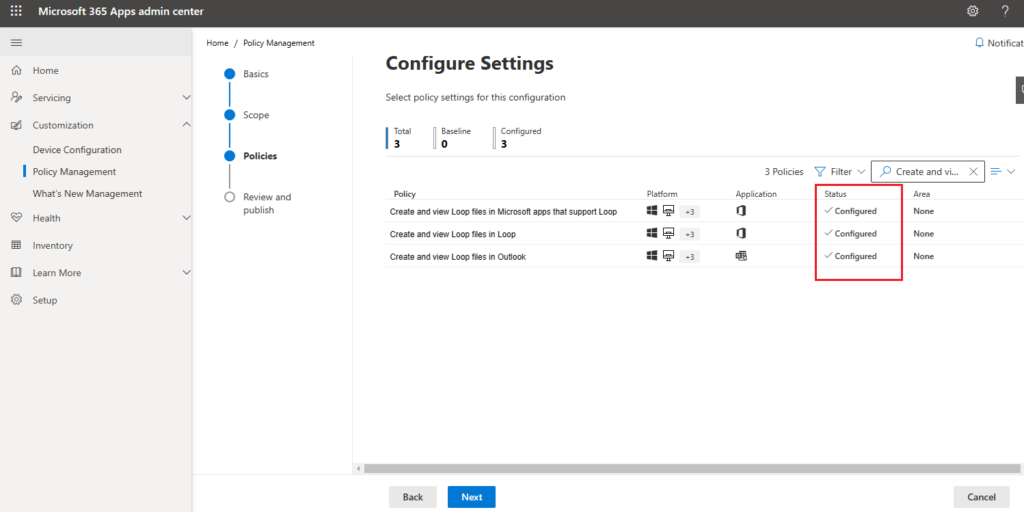
Task: Open the view options list dropdown
Action: coord(1002,172)
